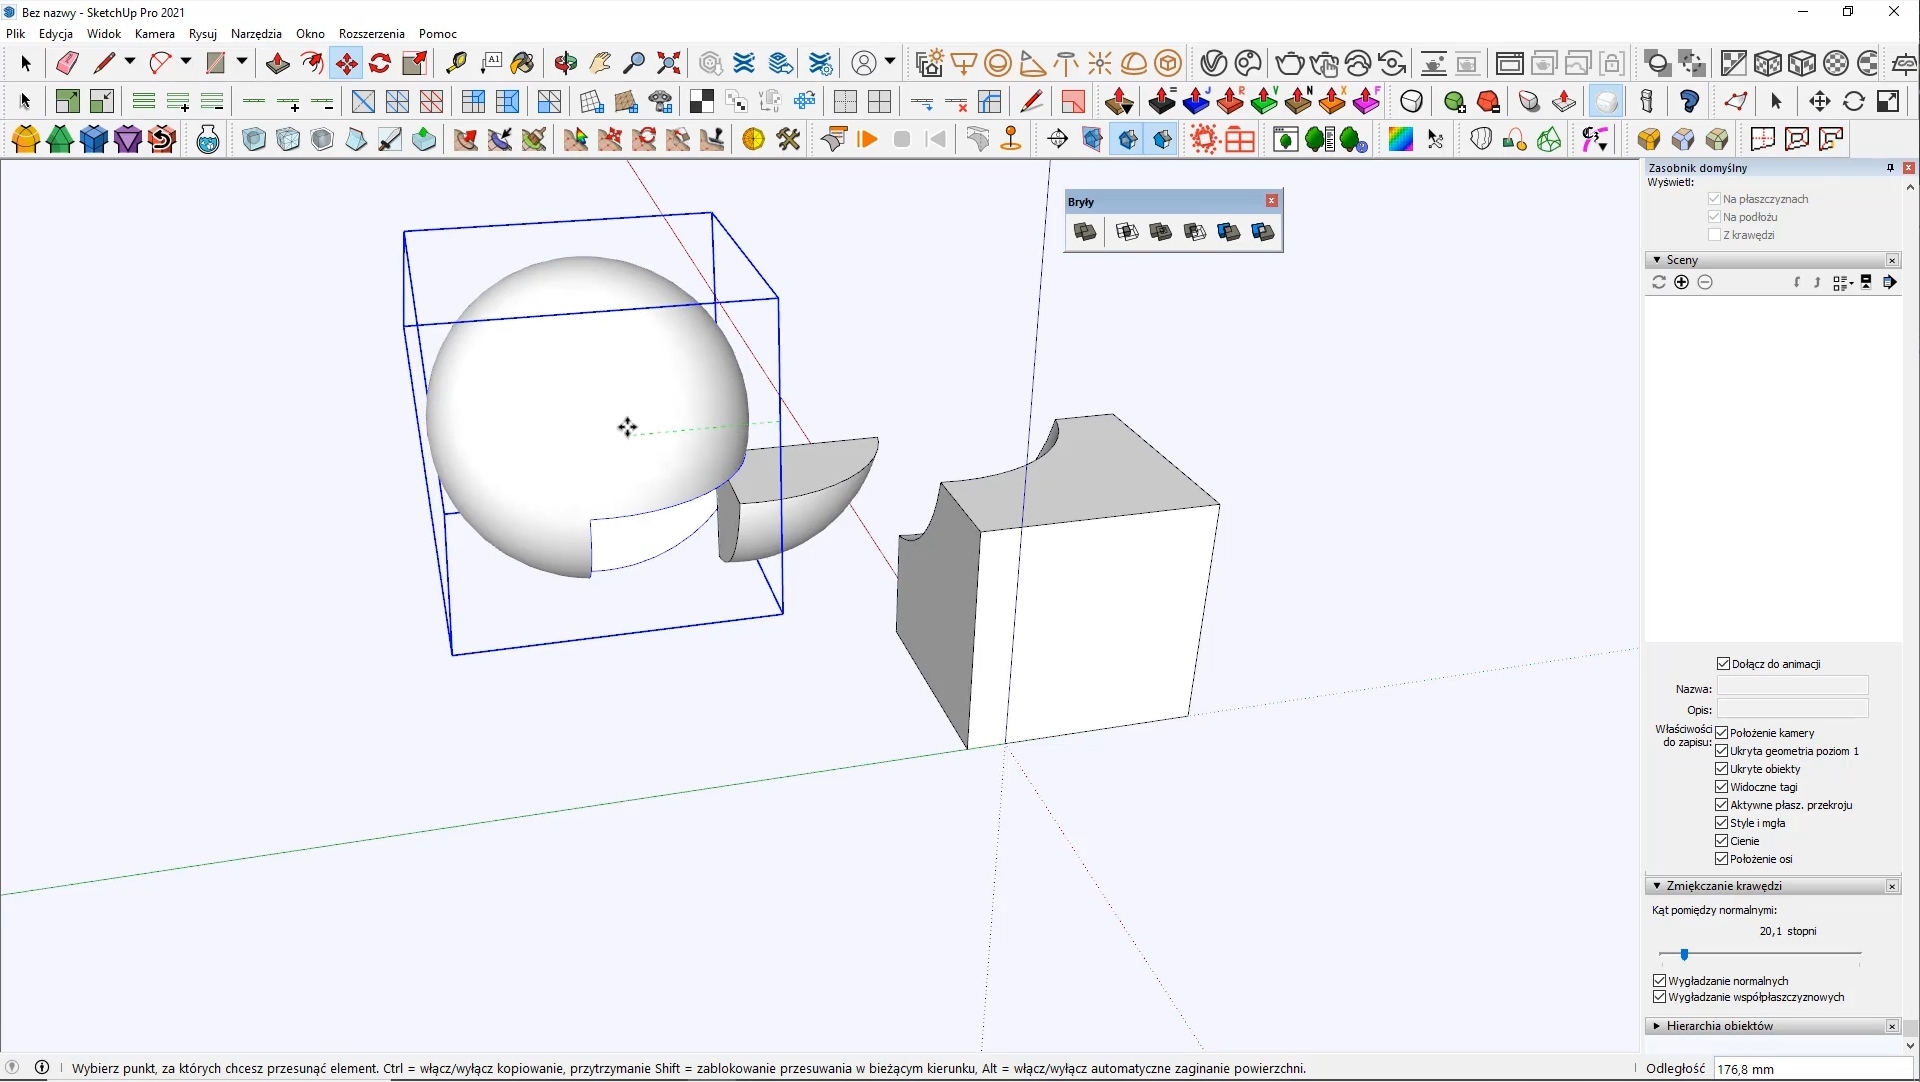Activate the Push/Pull tool
Screen dimensions: 1920x1082
coord(277,63)
